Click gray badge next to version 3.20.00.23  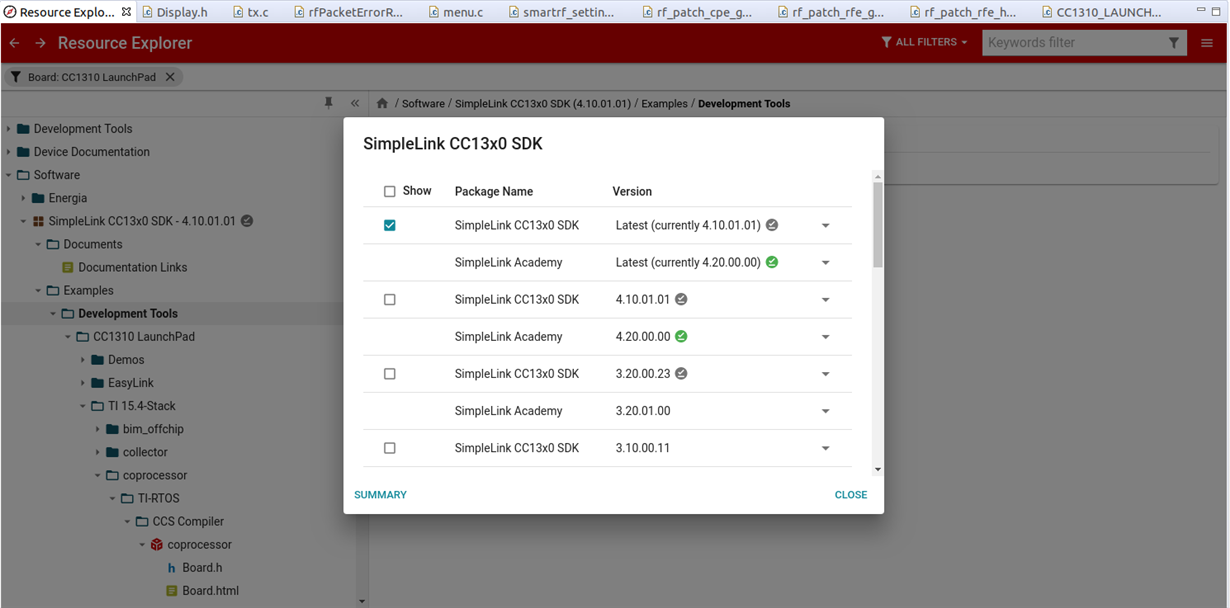(x=681, y=373)
